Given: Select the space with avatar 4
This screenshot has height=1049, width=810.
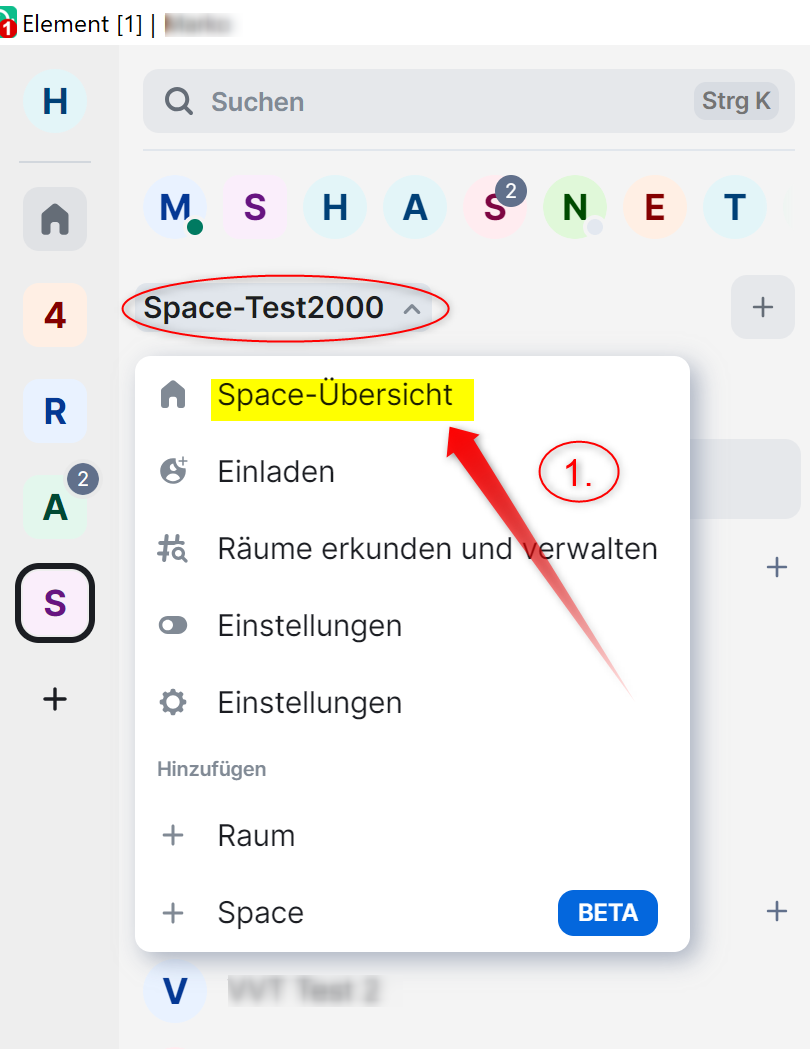Looking at the screenshot, I should click(x=55, y=314).
